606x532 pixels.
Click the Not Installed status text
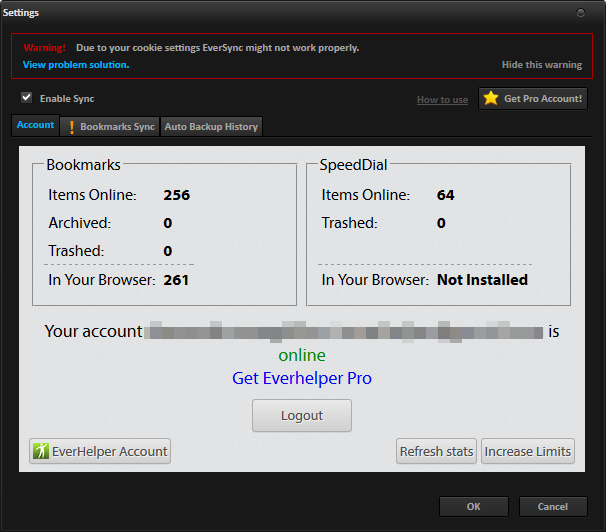point(482,280)
